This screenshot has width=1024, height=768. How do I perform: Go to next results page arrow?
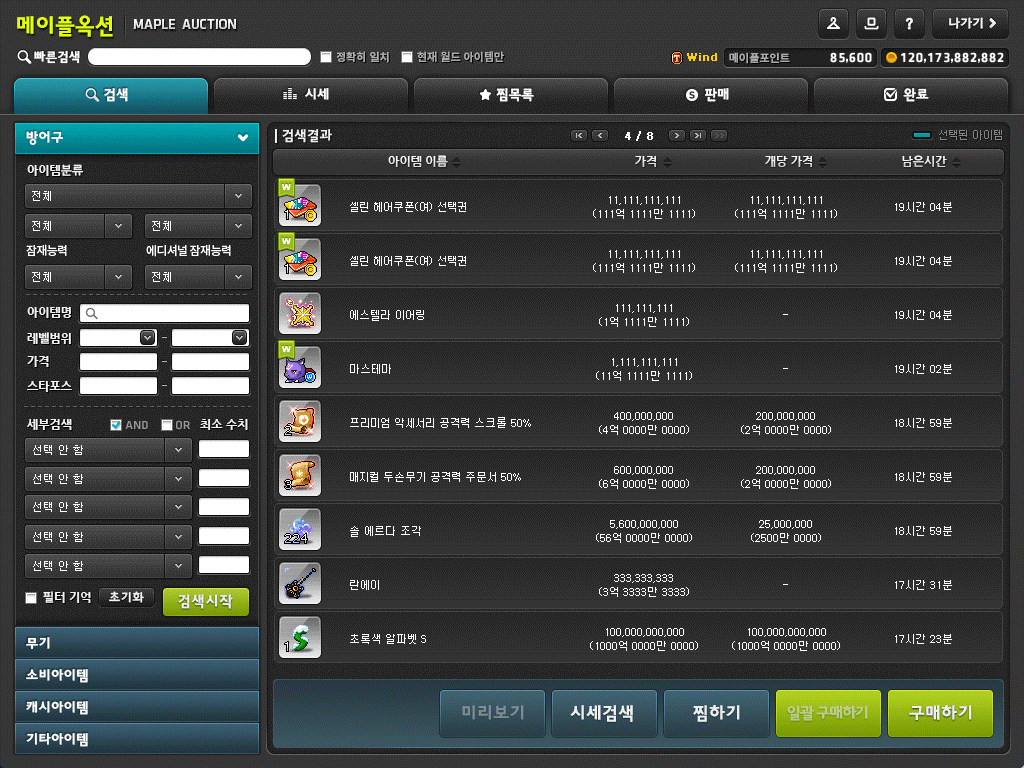(677, 135)
